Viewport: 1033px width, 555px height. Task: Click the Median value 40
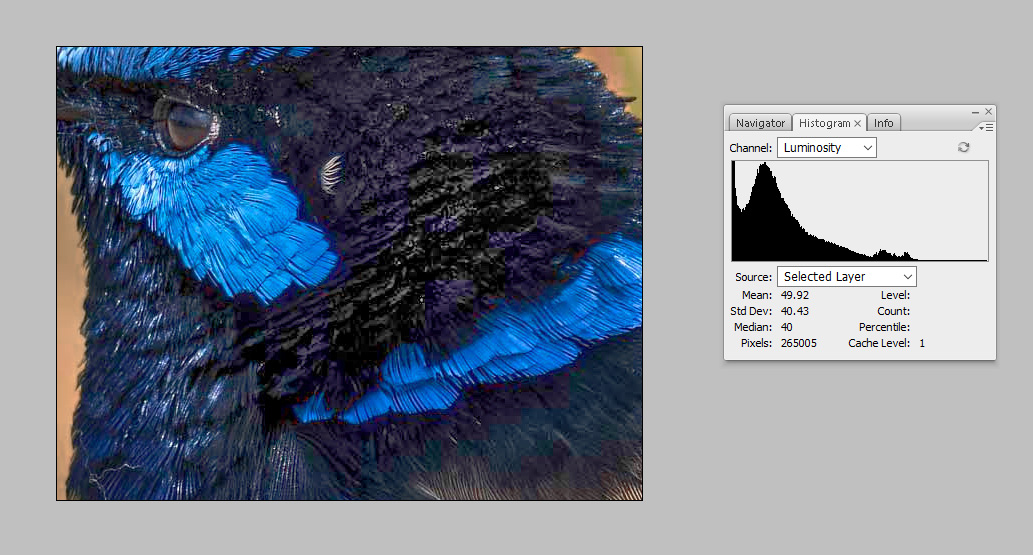[787, 327]
